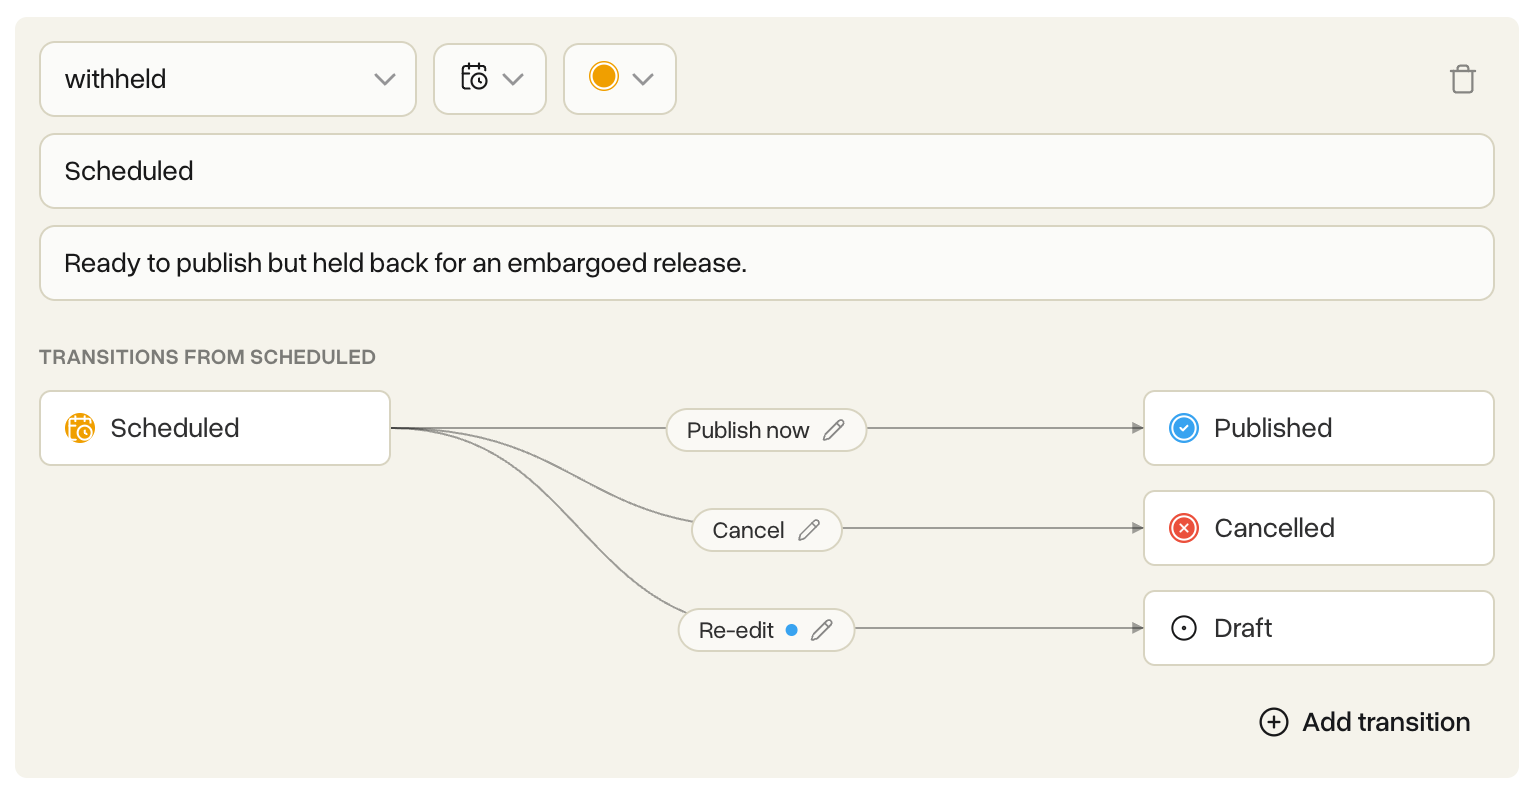Open the Published target state node
Viewport: 1532px width, 796px height.
1318,428
